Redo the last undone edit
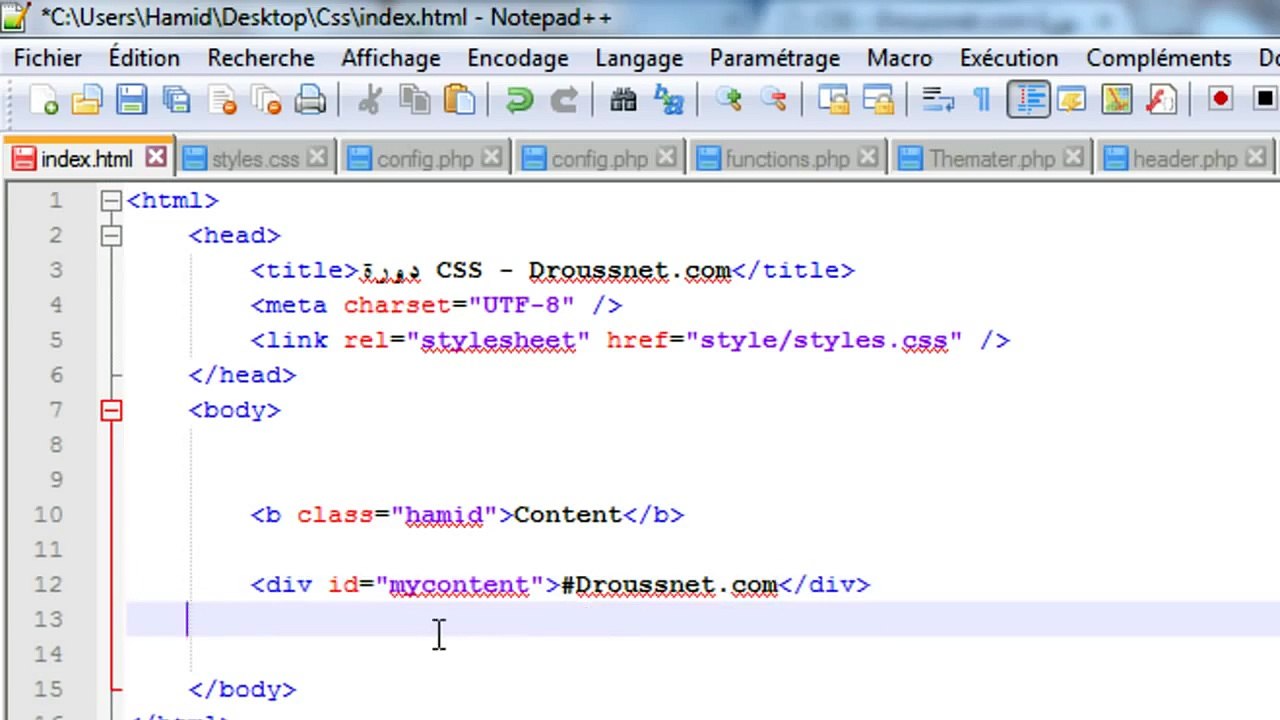Image resolution: width=1280 pixels, height=720 pixels. point(564,100)
